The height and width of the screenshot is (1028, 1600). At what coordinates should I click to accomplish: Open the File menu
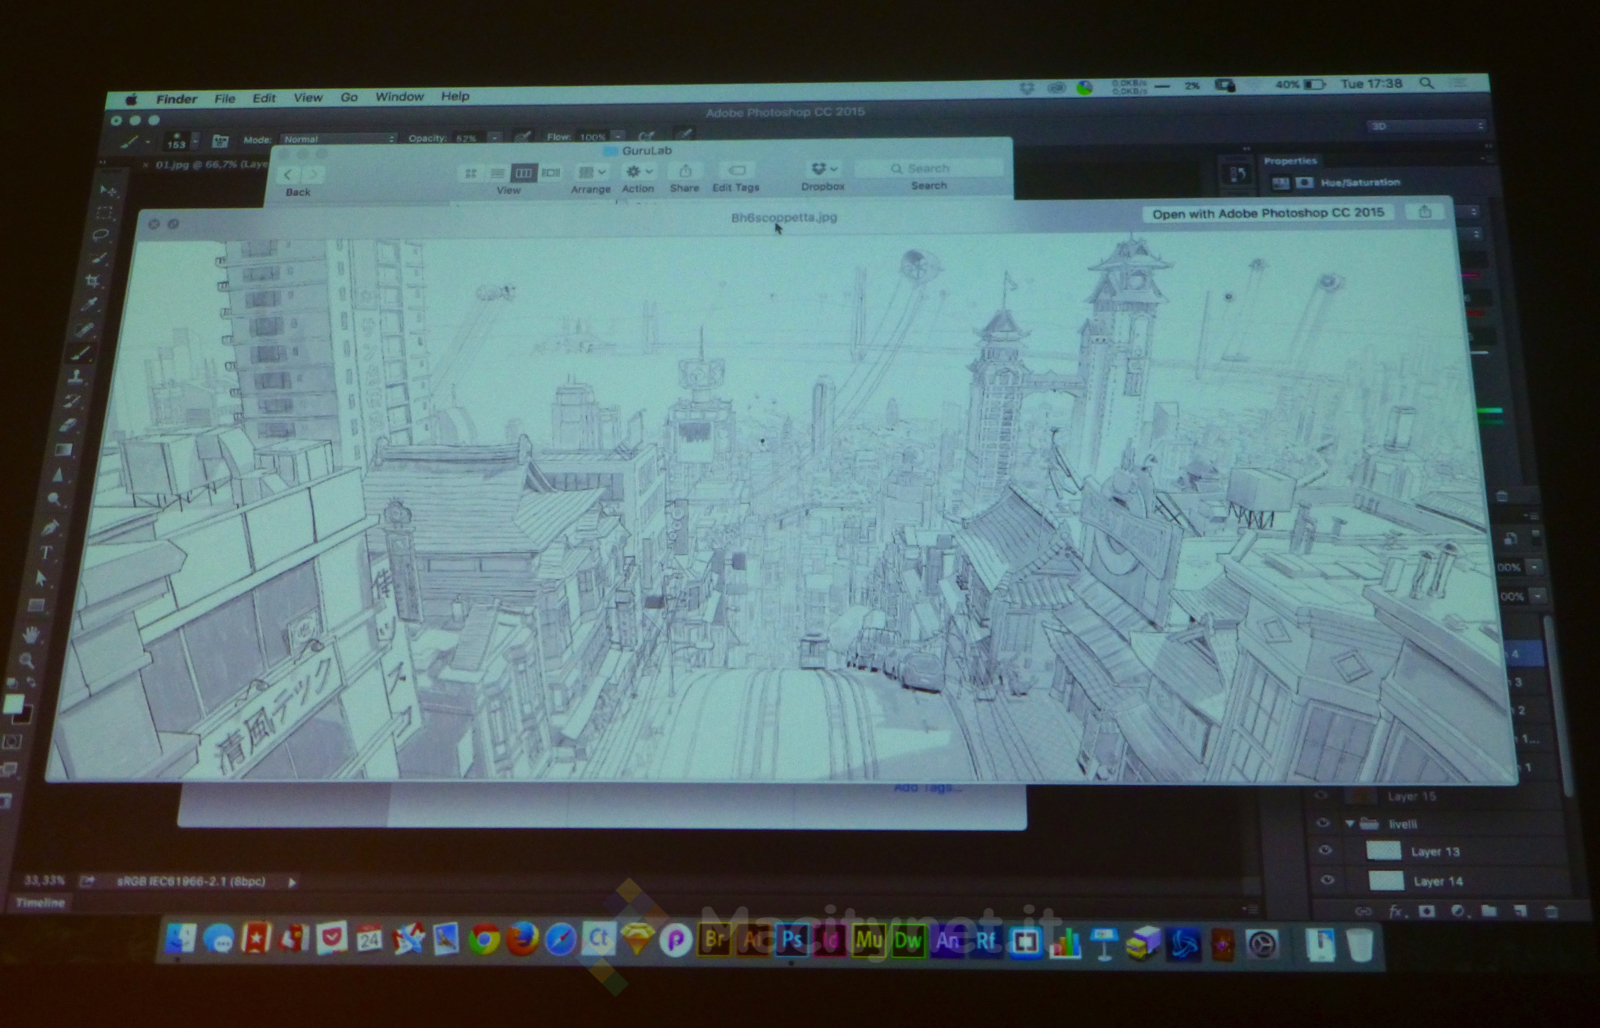click(x=225, y=98)
